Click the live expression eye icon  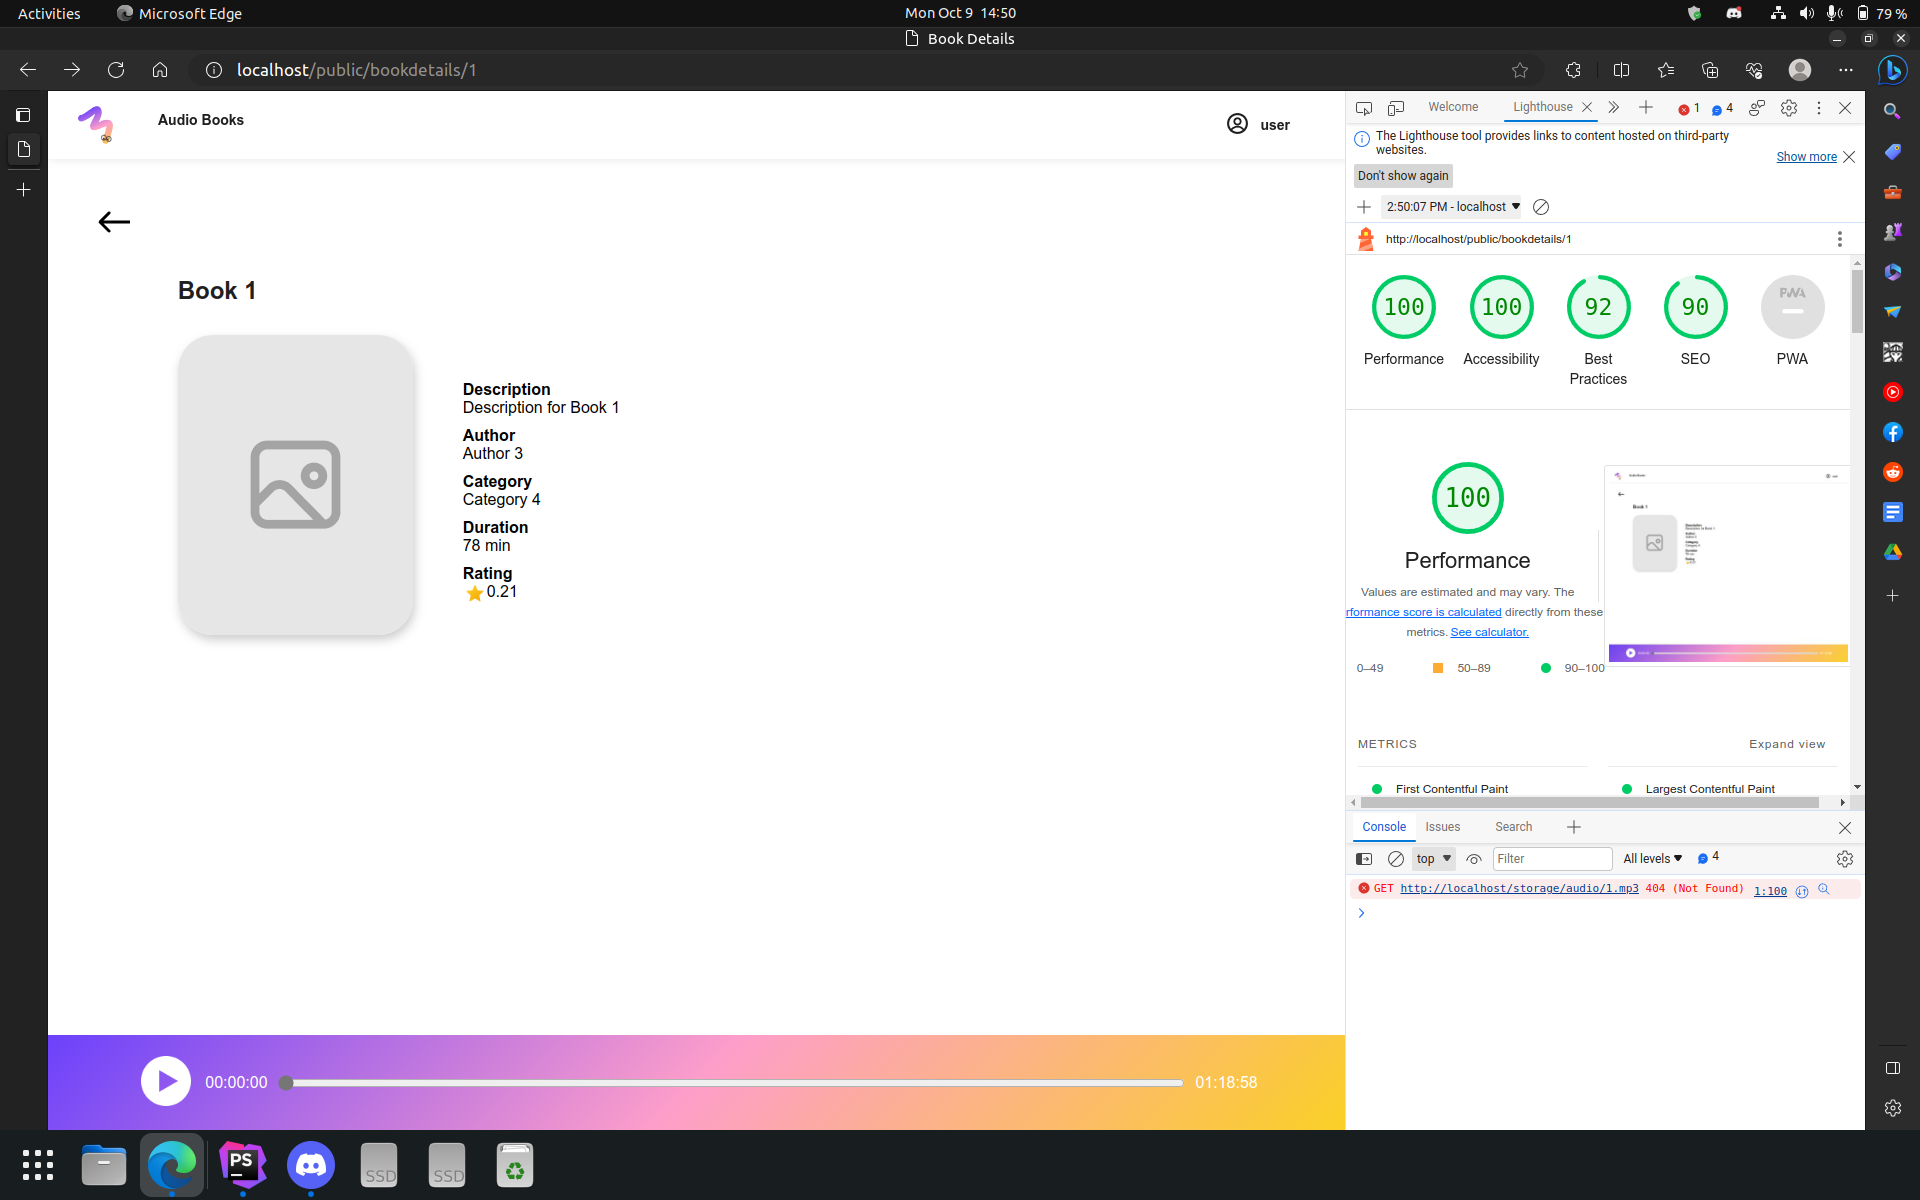1473,859
